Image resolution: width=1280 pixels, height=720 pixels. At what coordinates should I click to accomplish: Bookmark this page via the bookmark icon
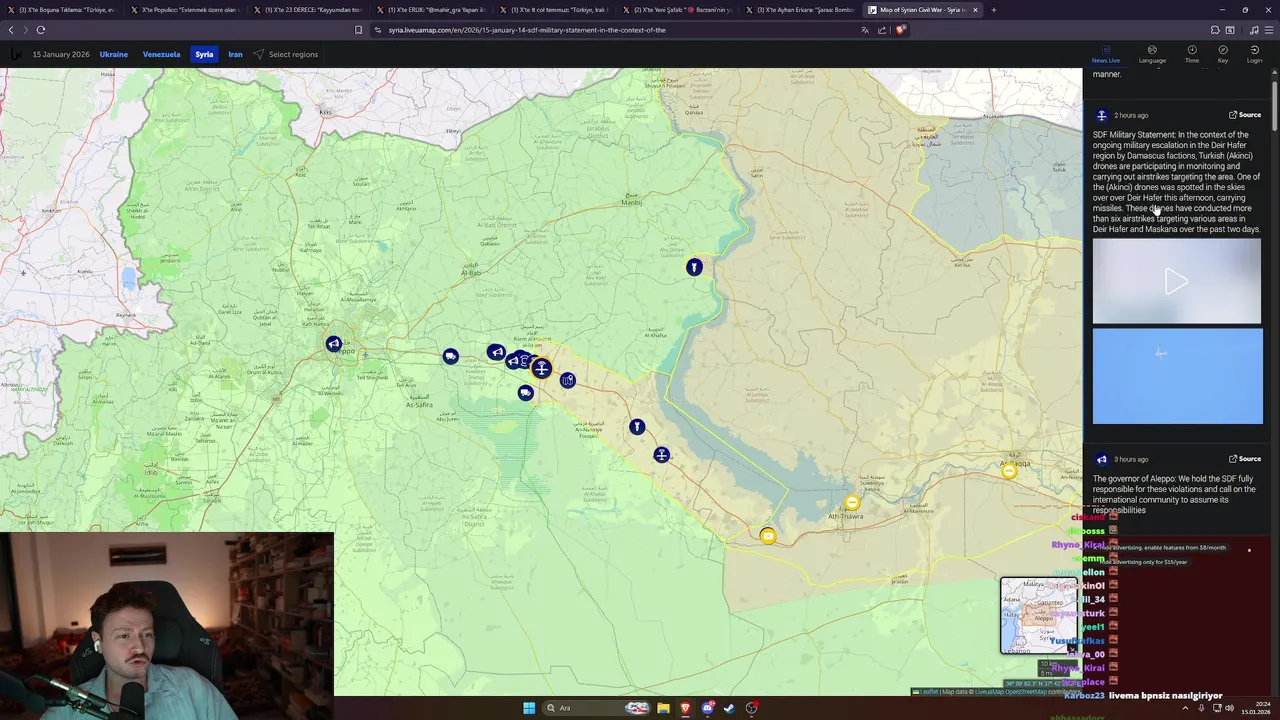coord(359,30)
